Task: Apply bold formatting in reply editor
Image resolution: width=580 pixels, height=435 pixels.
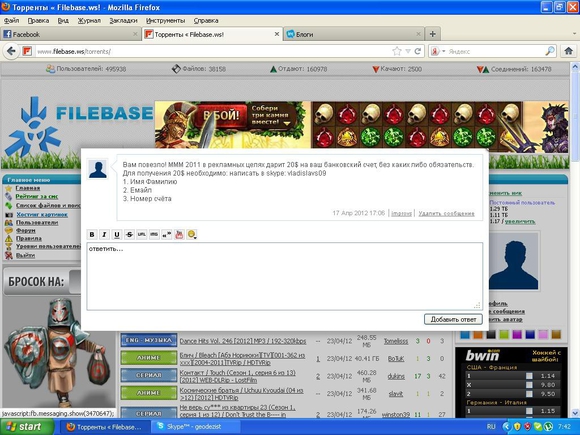Action: click(92, 234)
